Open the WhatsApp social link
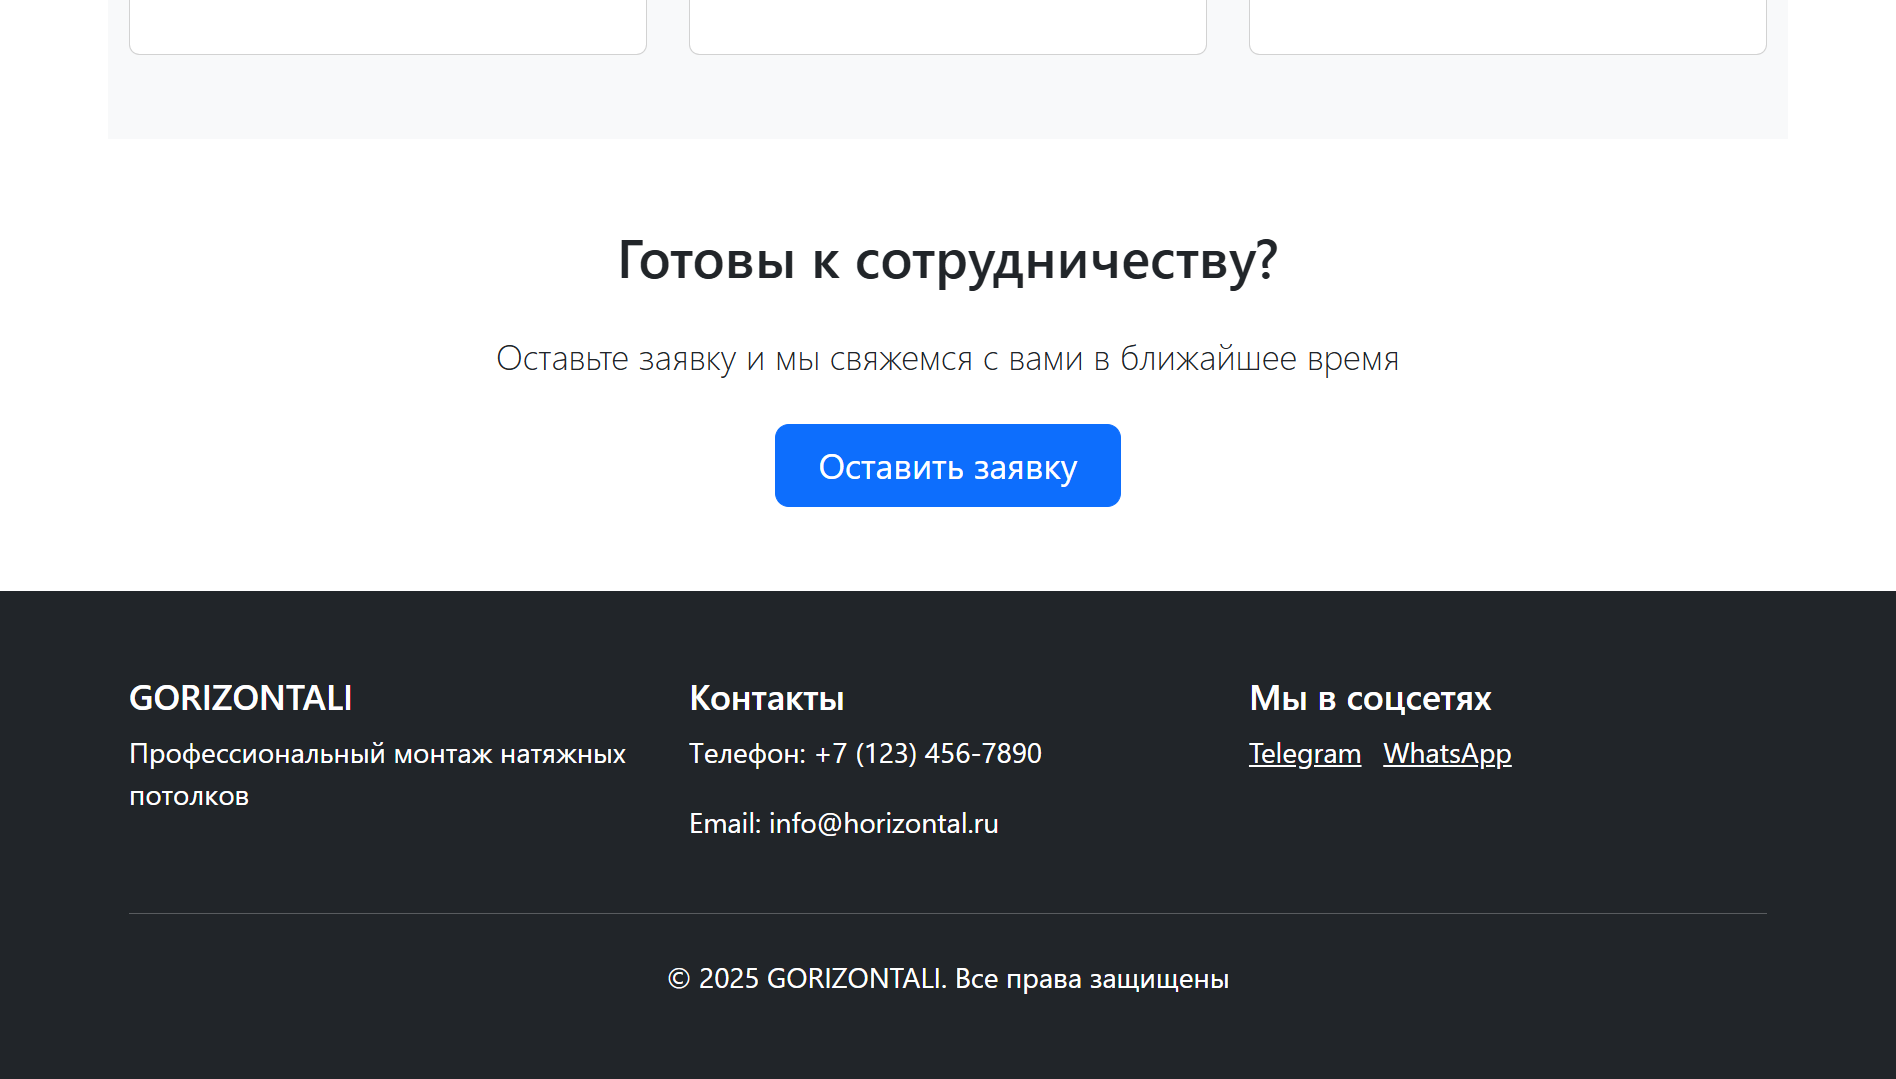The width and height of the screenshot is (1896, 1079). [1446, 754]
